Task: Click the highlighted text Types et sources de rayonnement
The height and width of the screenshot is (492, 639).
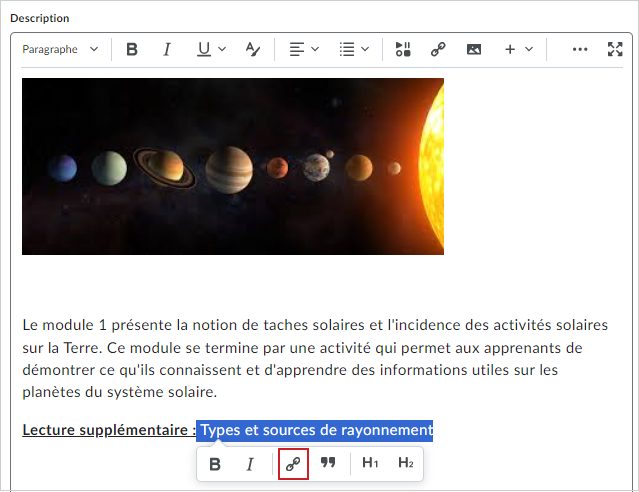Action: coord(315,430)
